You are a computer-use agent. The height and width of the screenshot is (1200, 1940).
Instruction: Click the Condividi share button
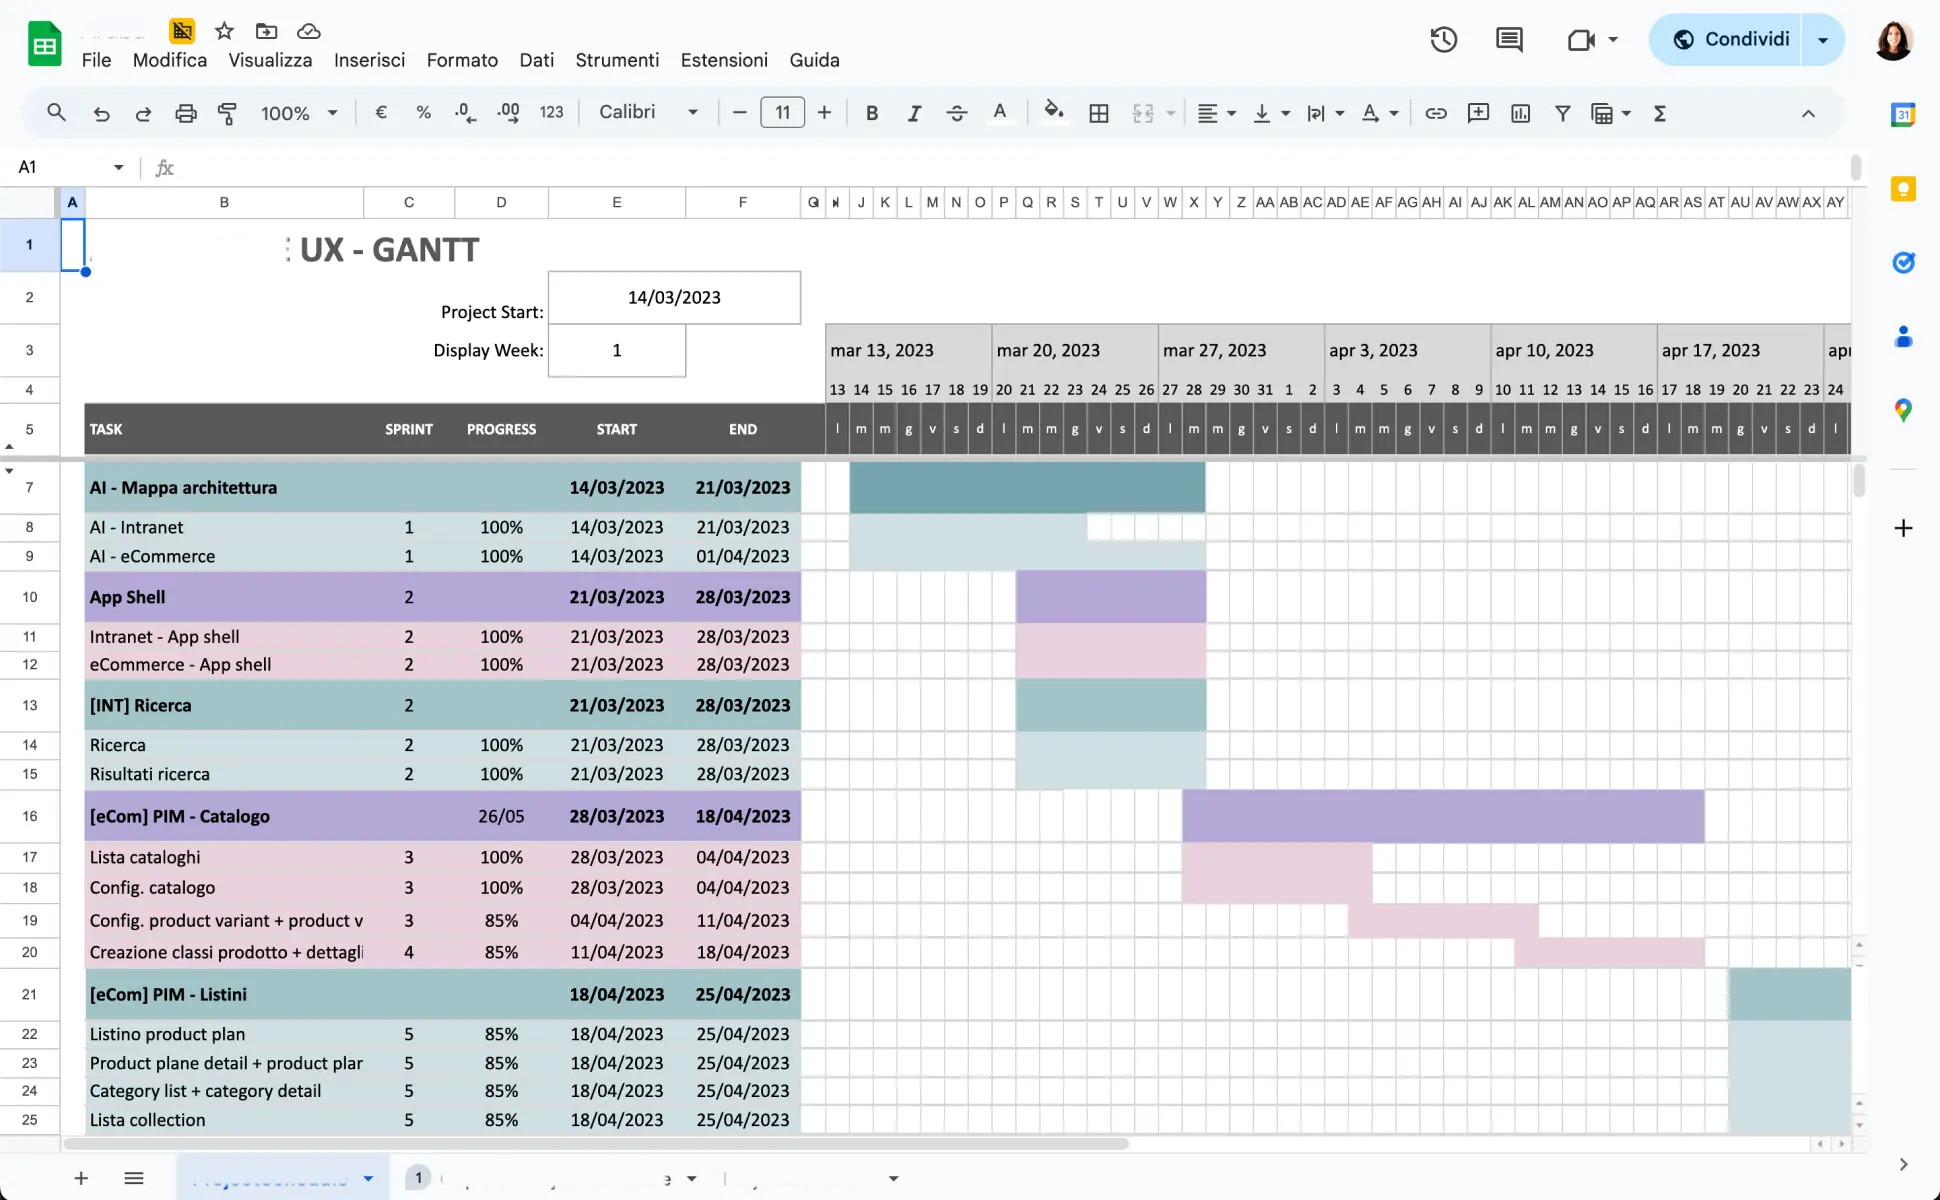coord(1732,39)
